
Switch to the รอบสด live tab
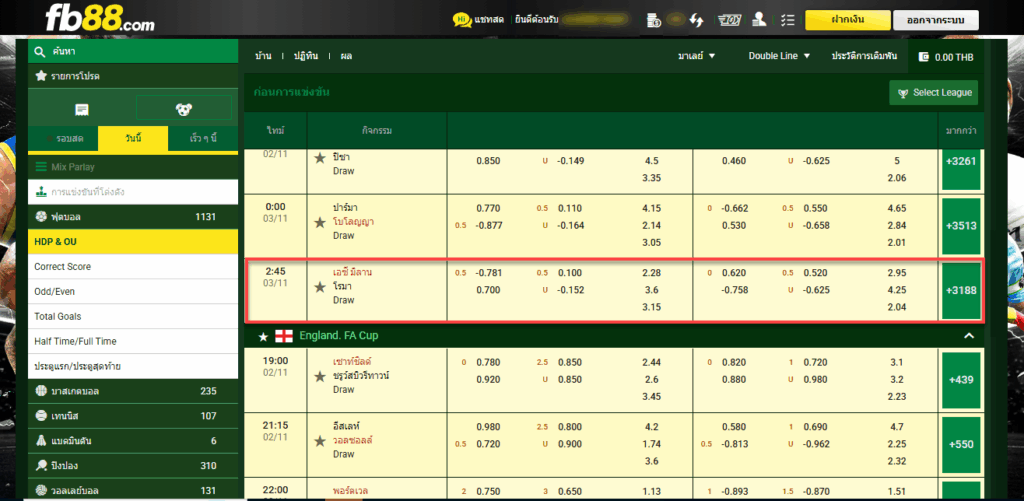point(63,138)
